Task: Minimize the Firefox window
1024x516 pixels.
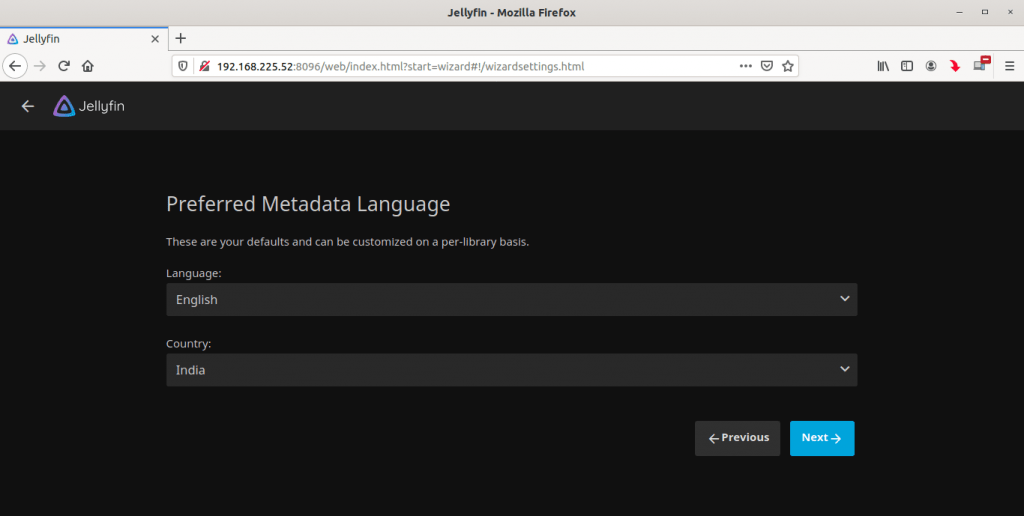Action: pyautogui.click(x=959, y=12)
